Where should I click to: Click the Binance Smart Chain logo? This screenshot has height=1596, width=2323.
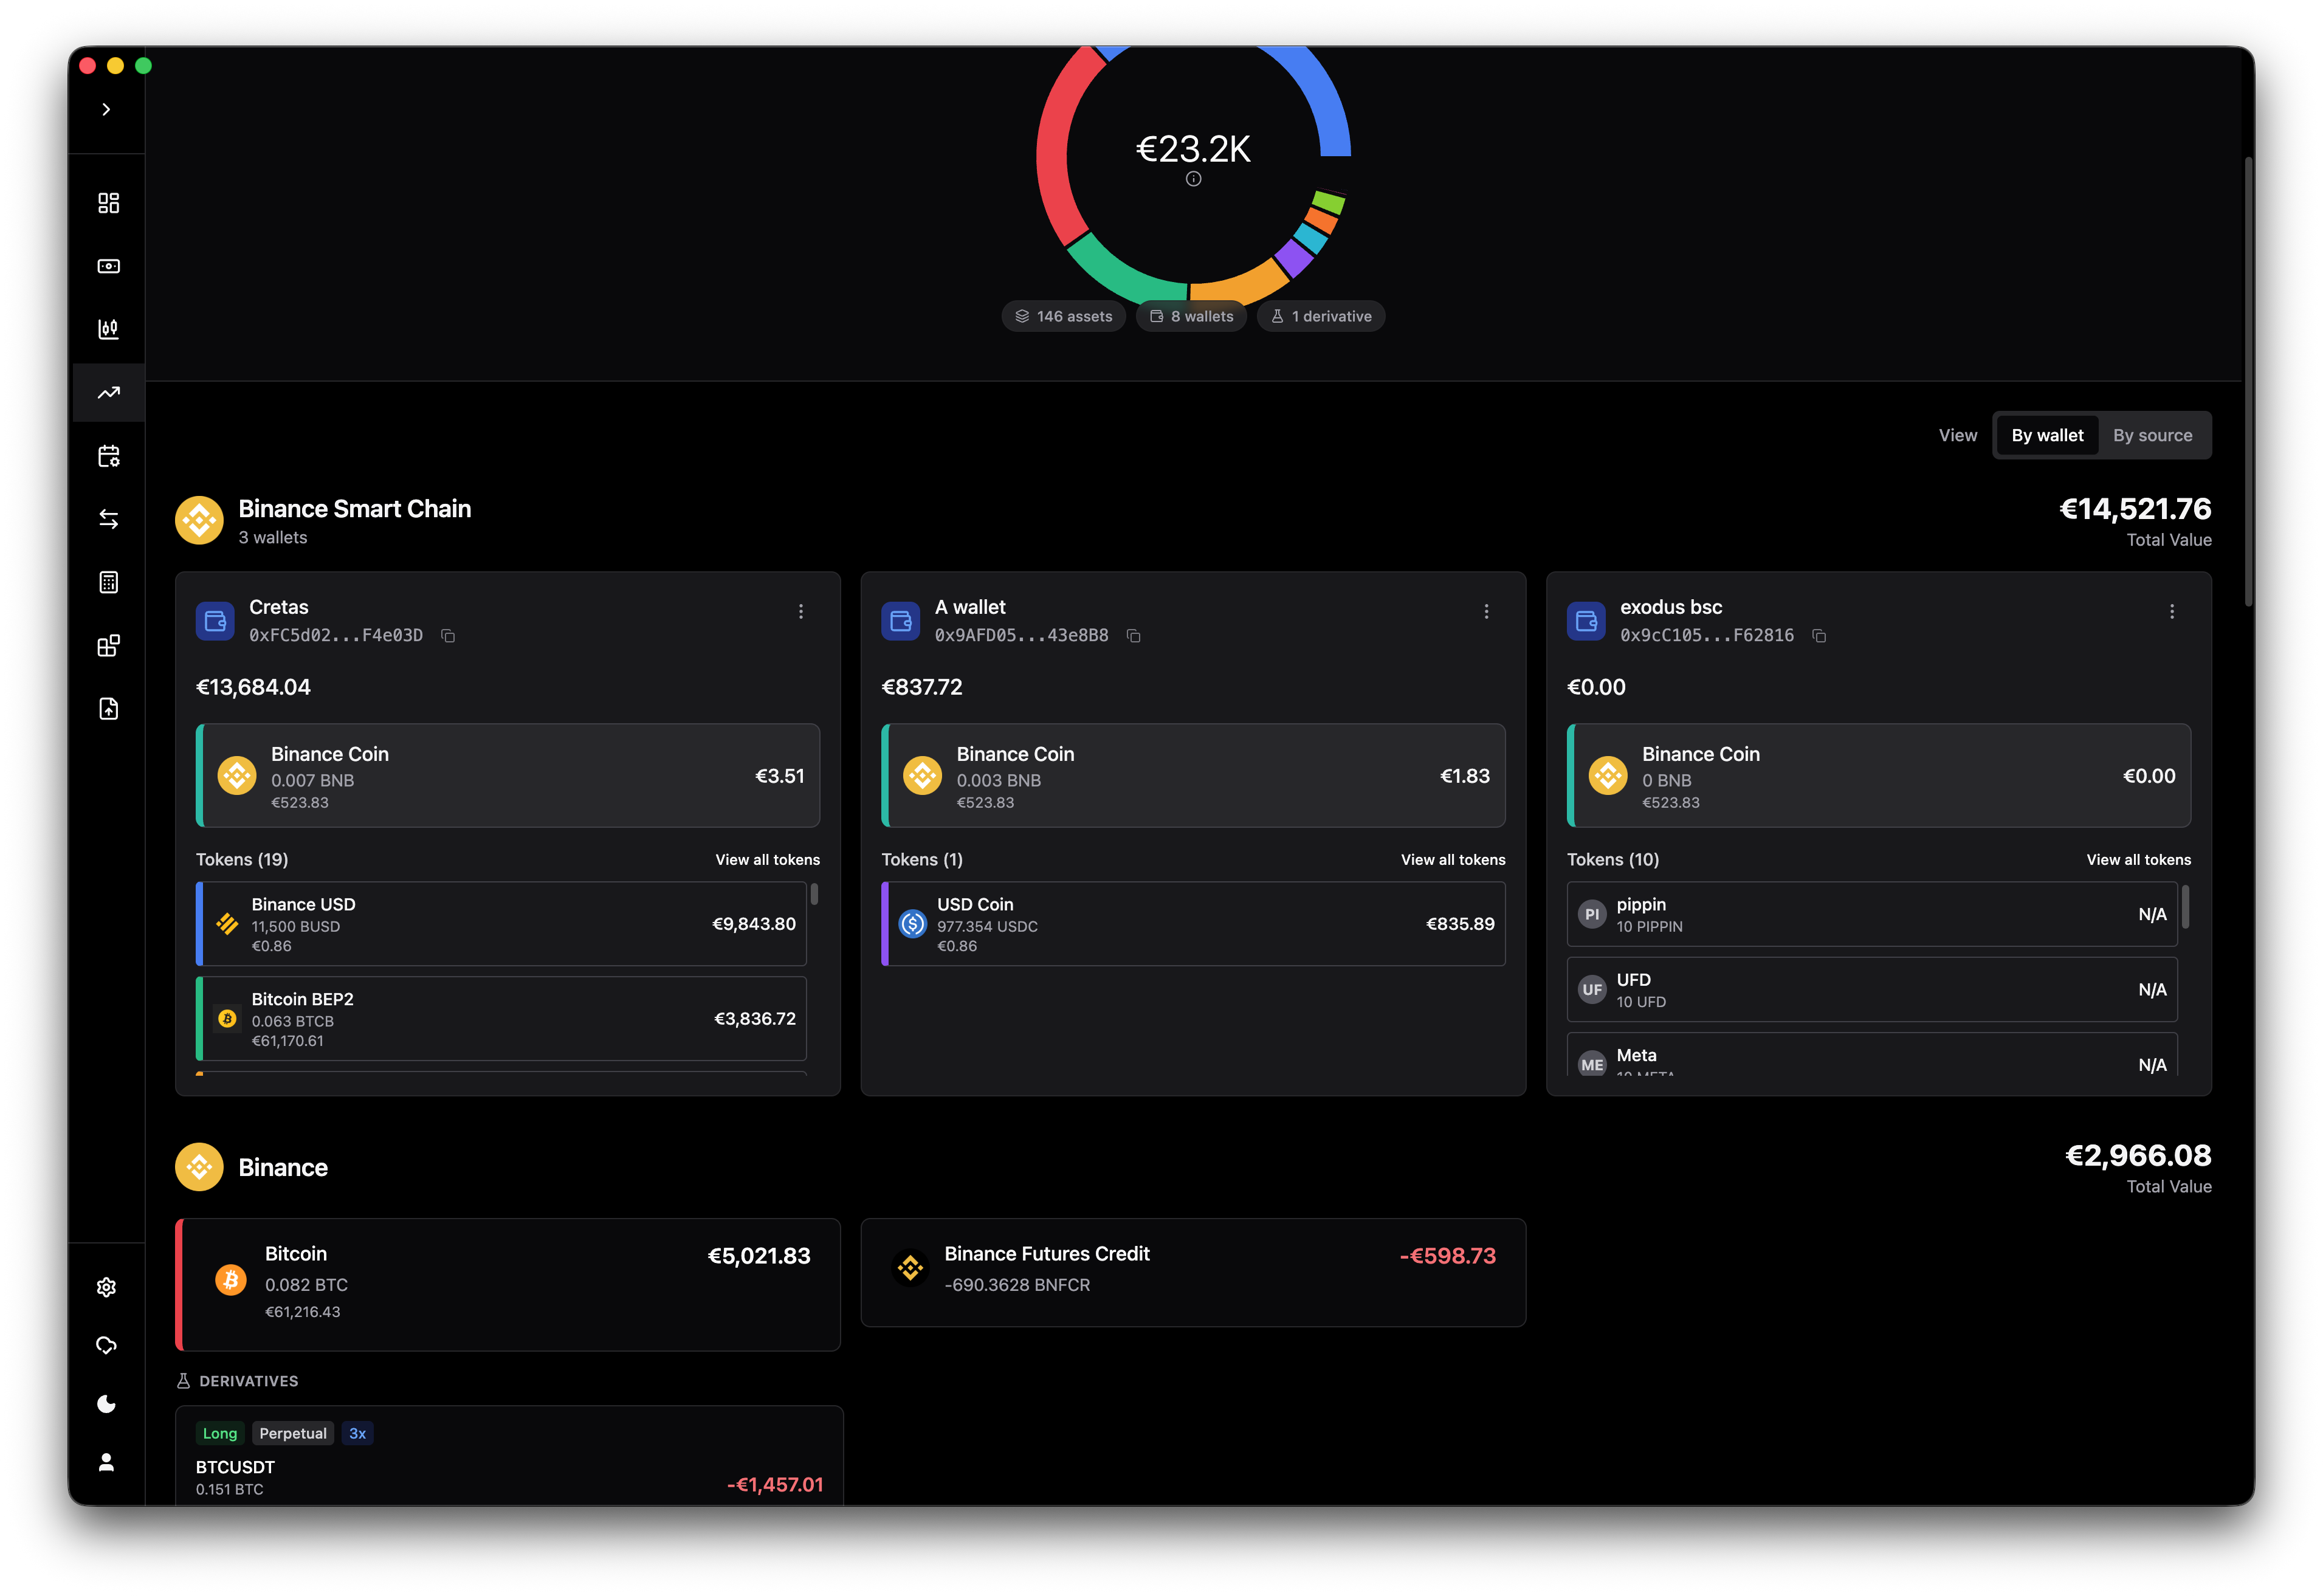point(199,520)
